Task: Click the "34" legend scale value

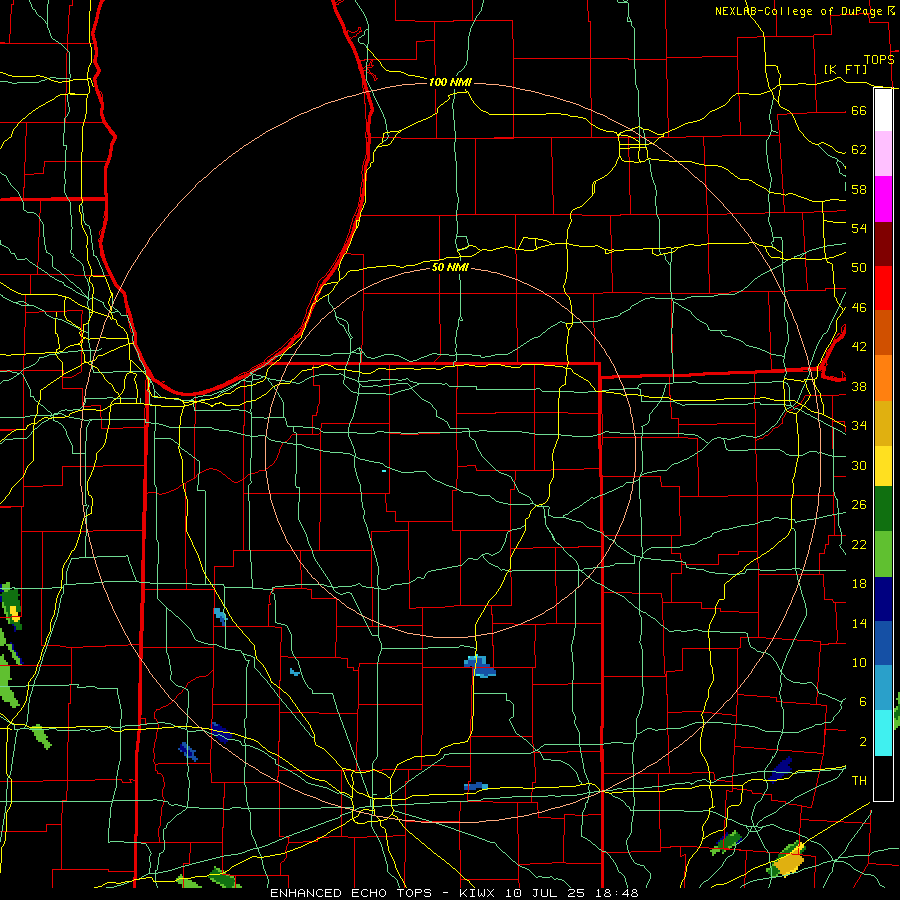Action: 859,426
